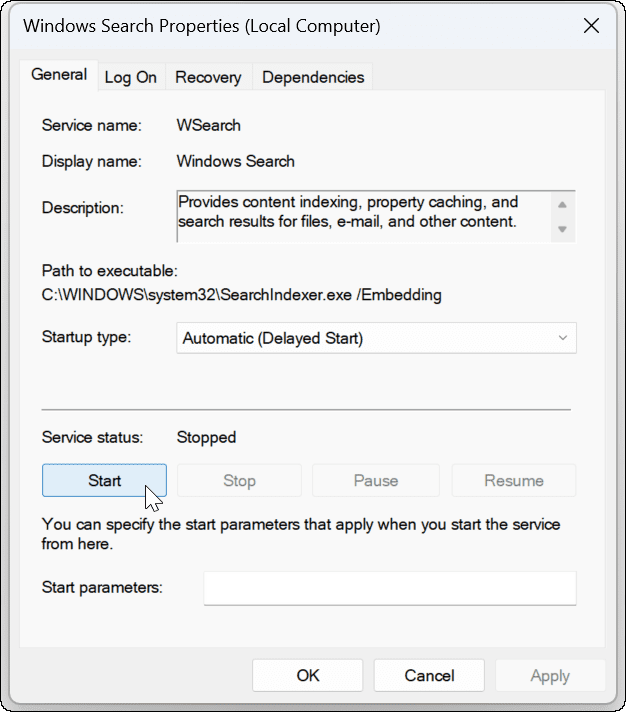Switch to the General tab

click(59, 75)
